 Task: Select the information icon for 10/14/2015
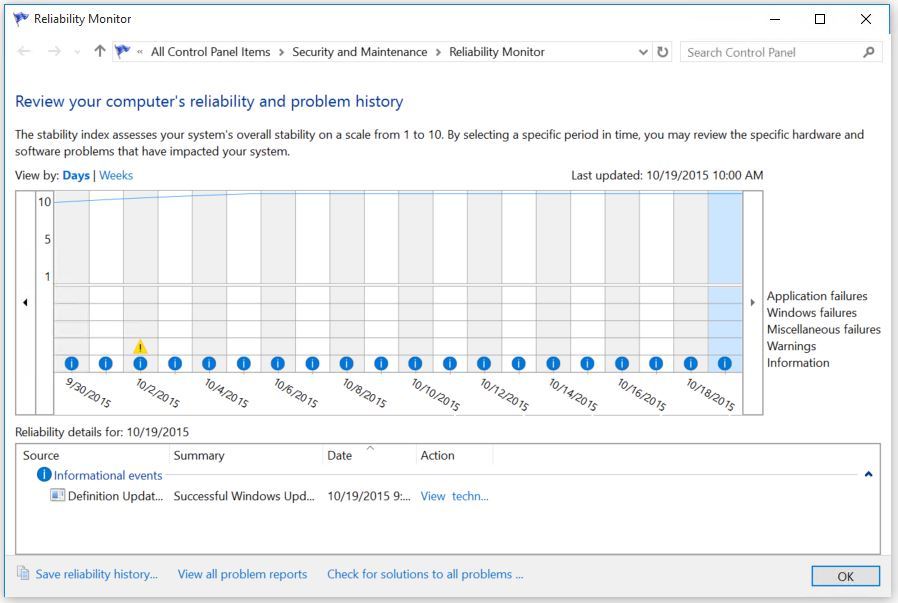(x=553, y=363)
